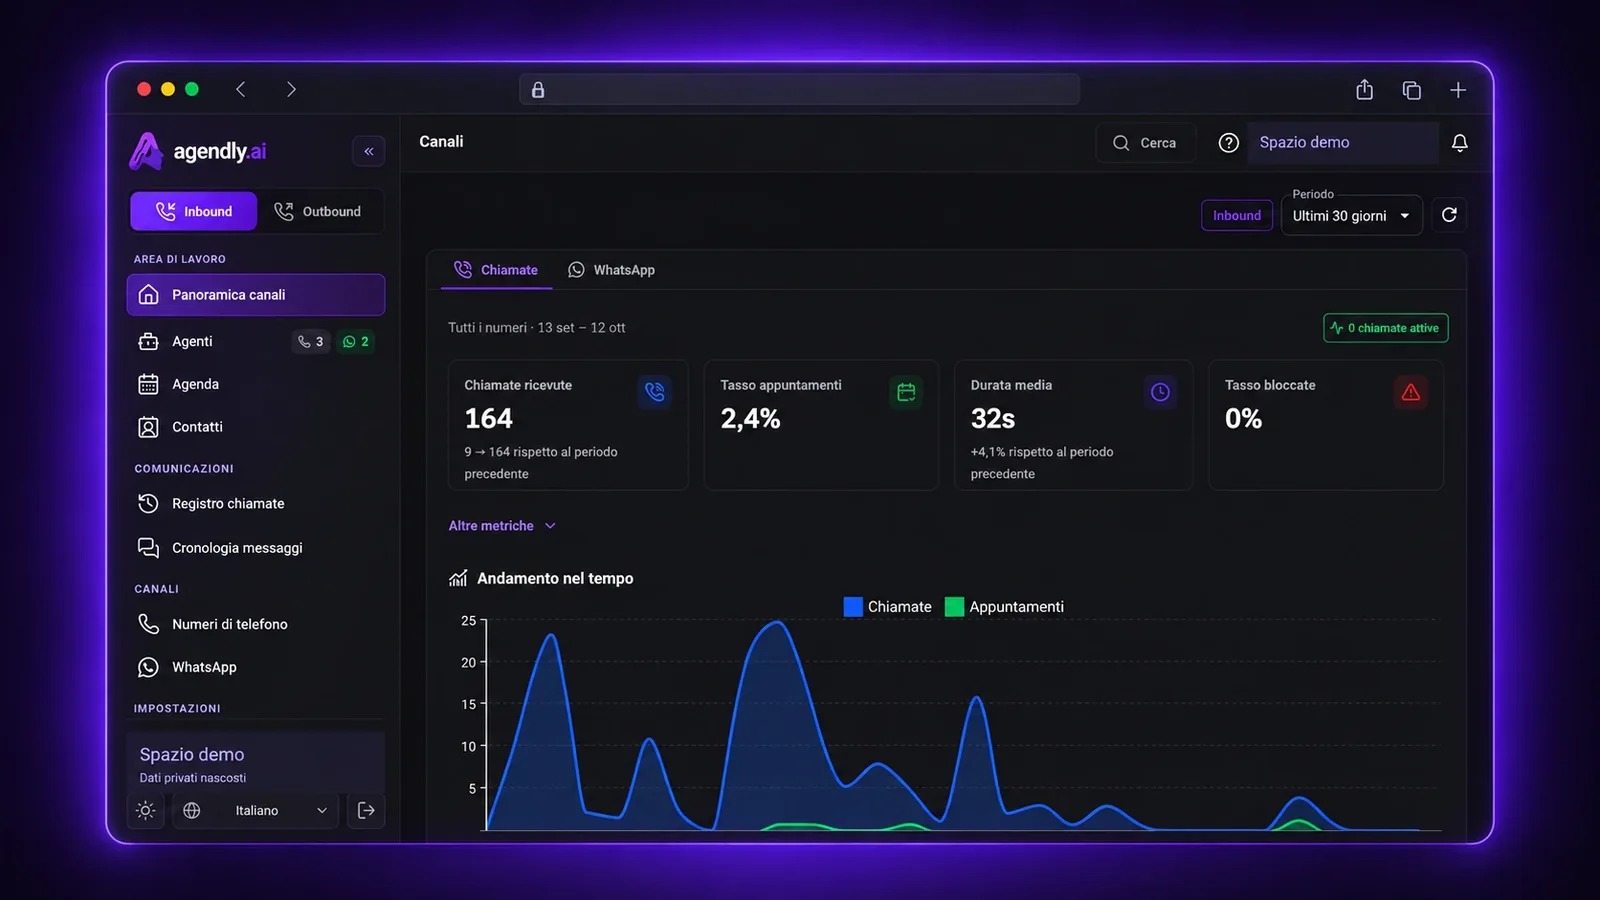1600x900 pixels.
Task: Click the Cerca search field
Action: pos(1145,143)
